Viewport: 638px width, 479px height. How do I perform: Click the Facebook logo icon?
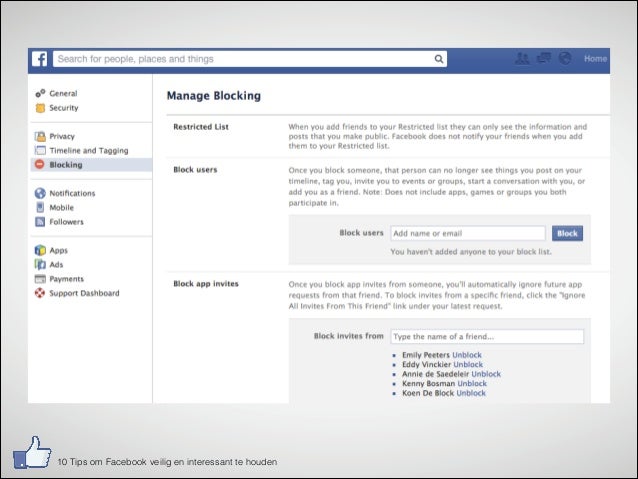click(x=39, y=59)
